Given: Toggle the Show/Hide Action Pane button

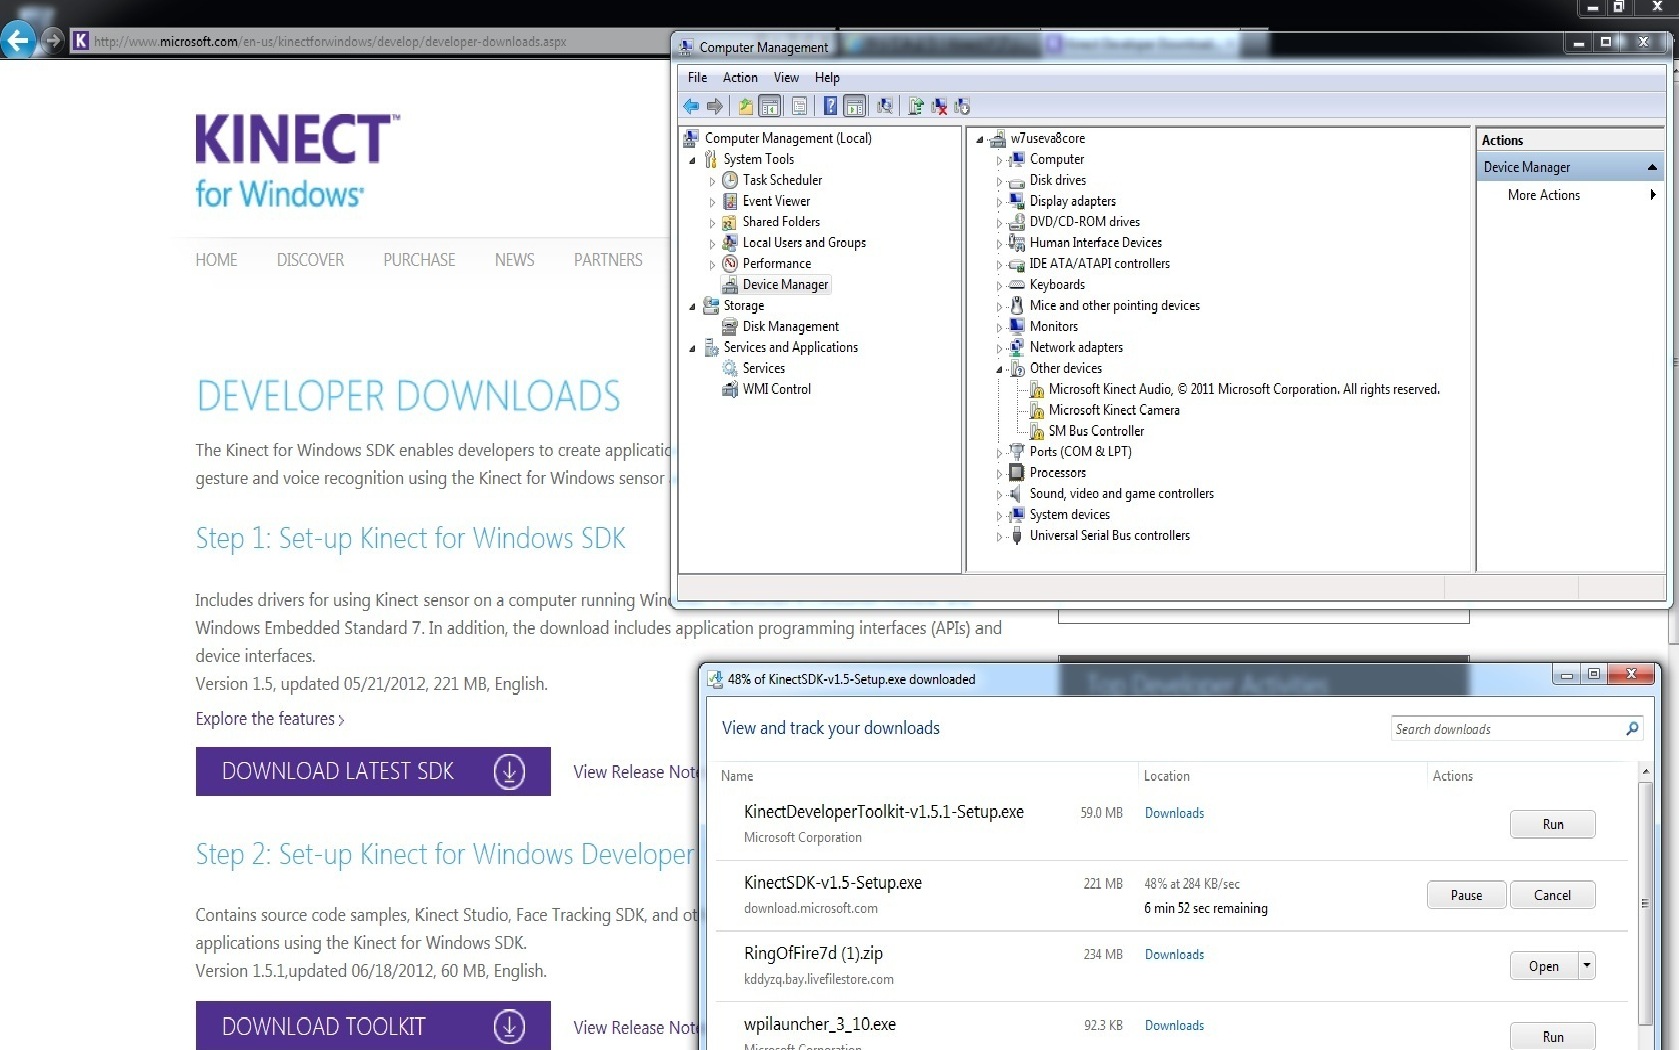Looking at the screenshot, I should [854, 106].
